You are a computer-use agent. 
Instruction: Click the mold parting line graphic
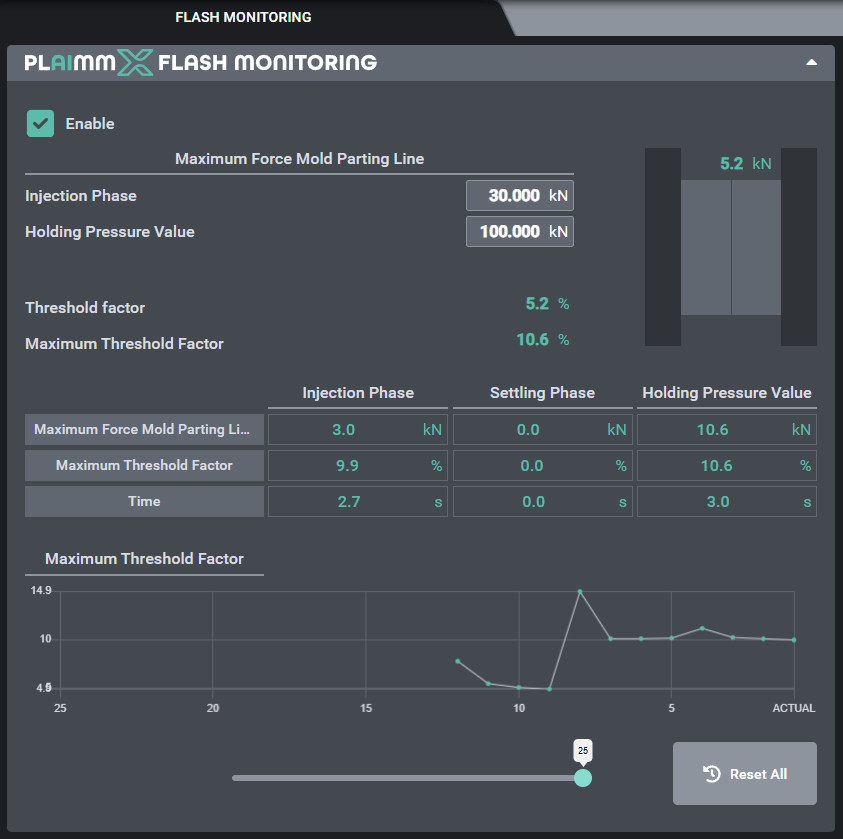click(x=731, y=247)
